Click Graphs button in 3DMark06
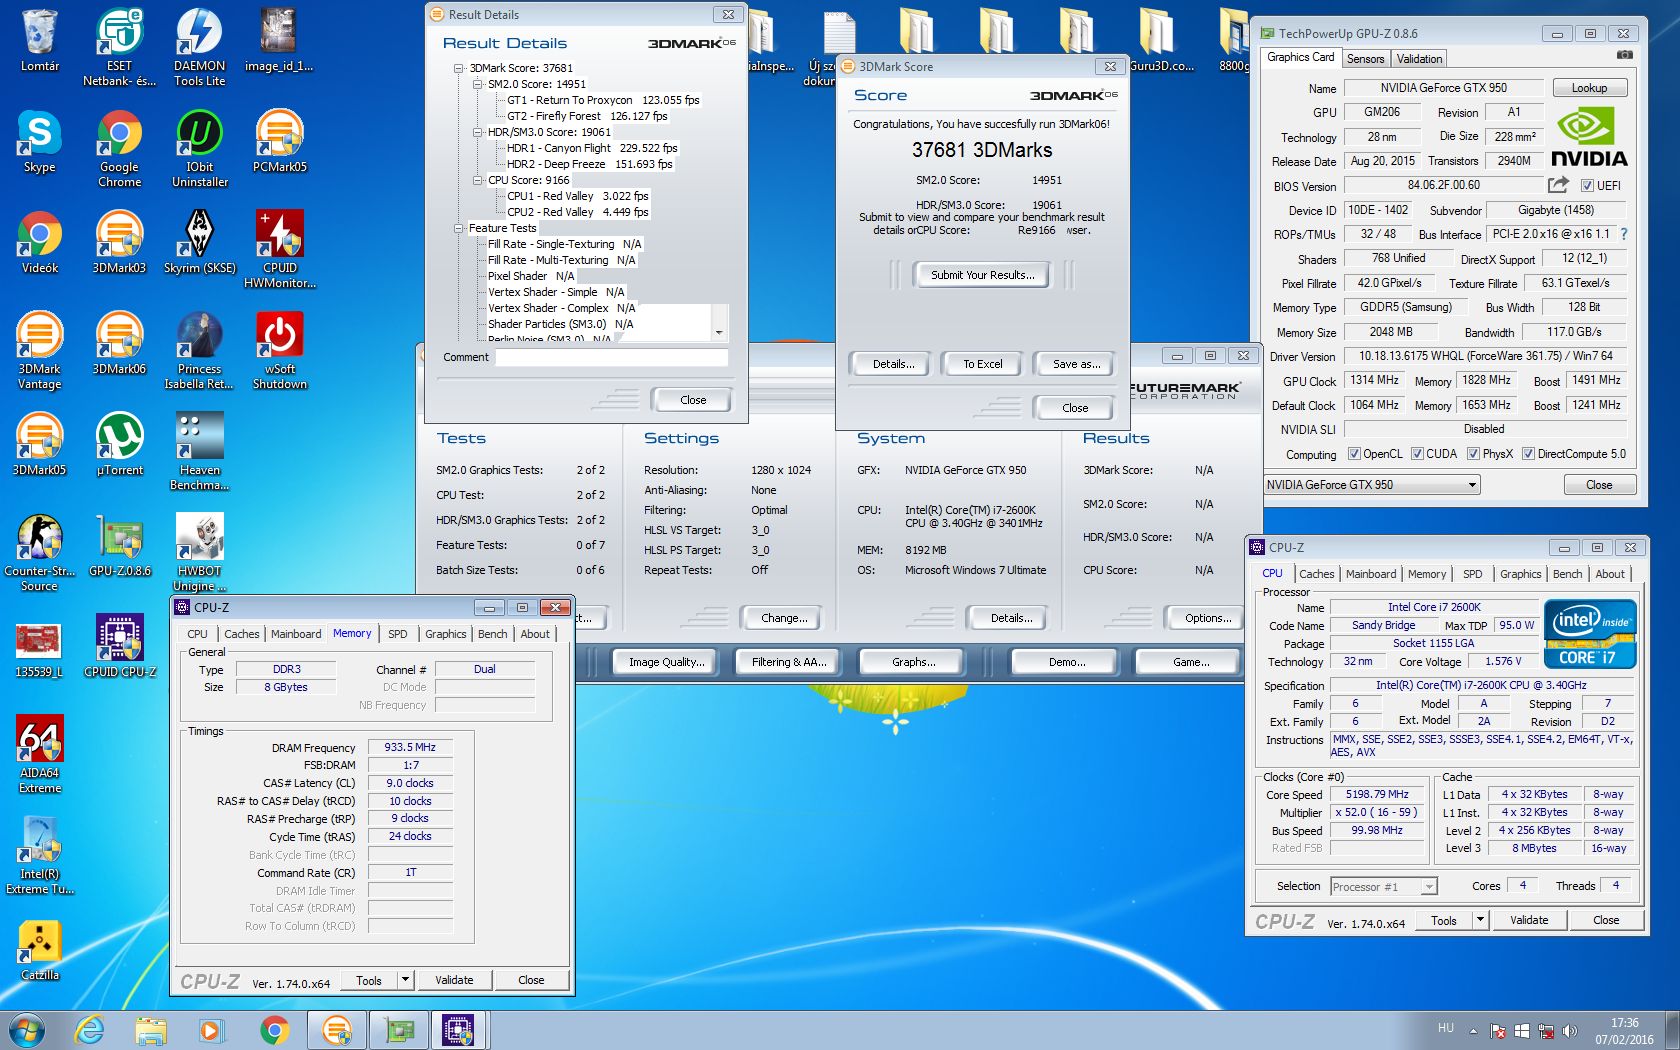The image size is (1680, 1050). [913, 662]
